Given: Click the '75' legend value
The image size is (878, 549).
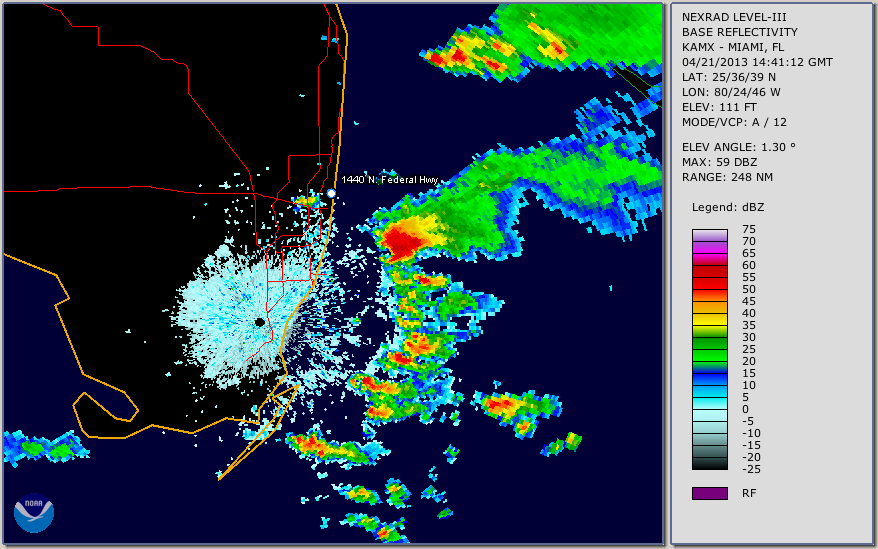Looking at the screenshot, I should (749, 229).
